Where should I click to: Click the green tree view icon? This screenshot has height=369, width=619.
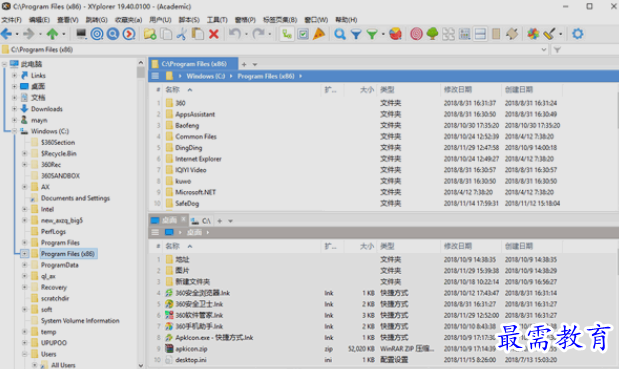432,34
